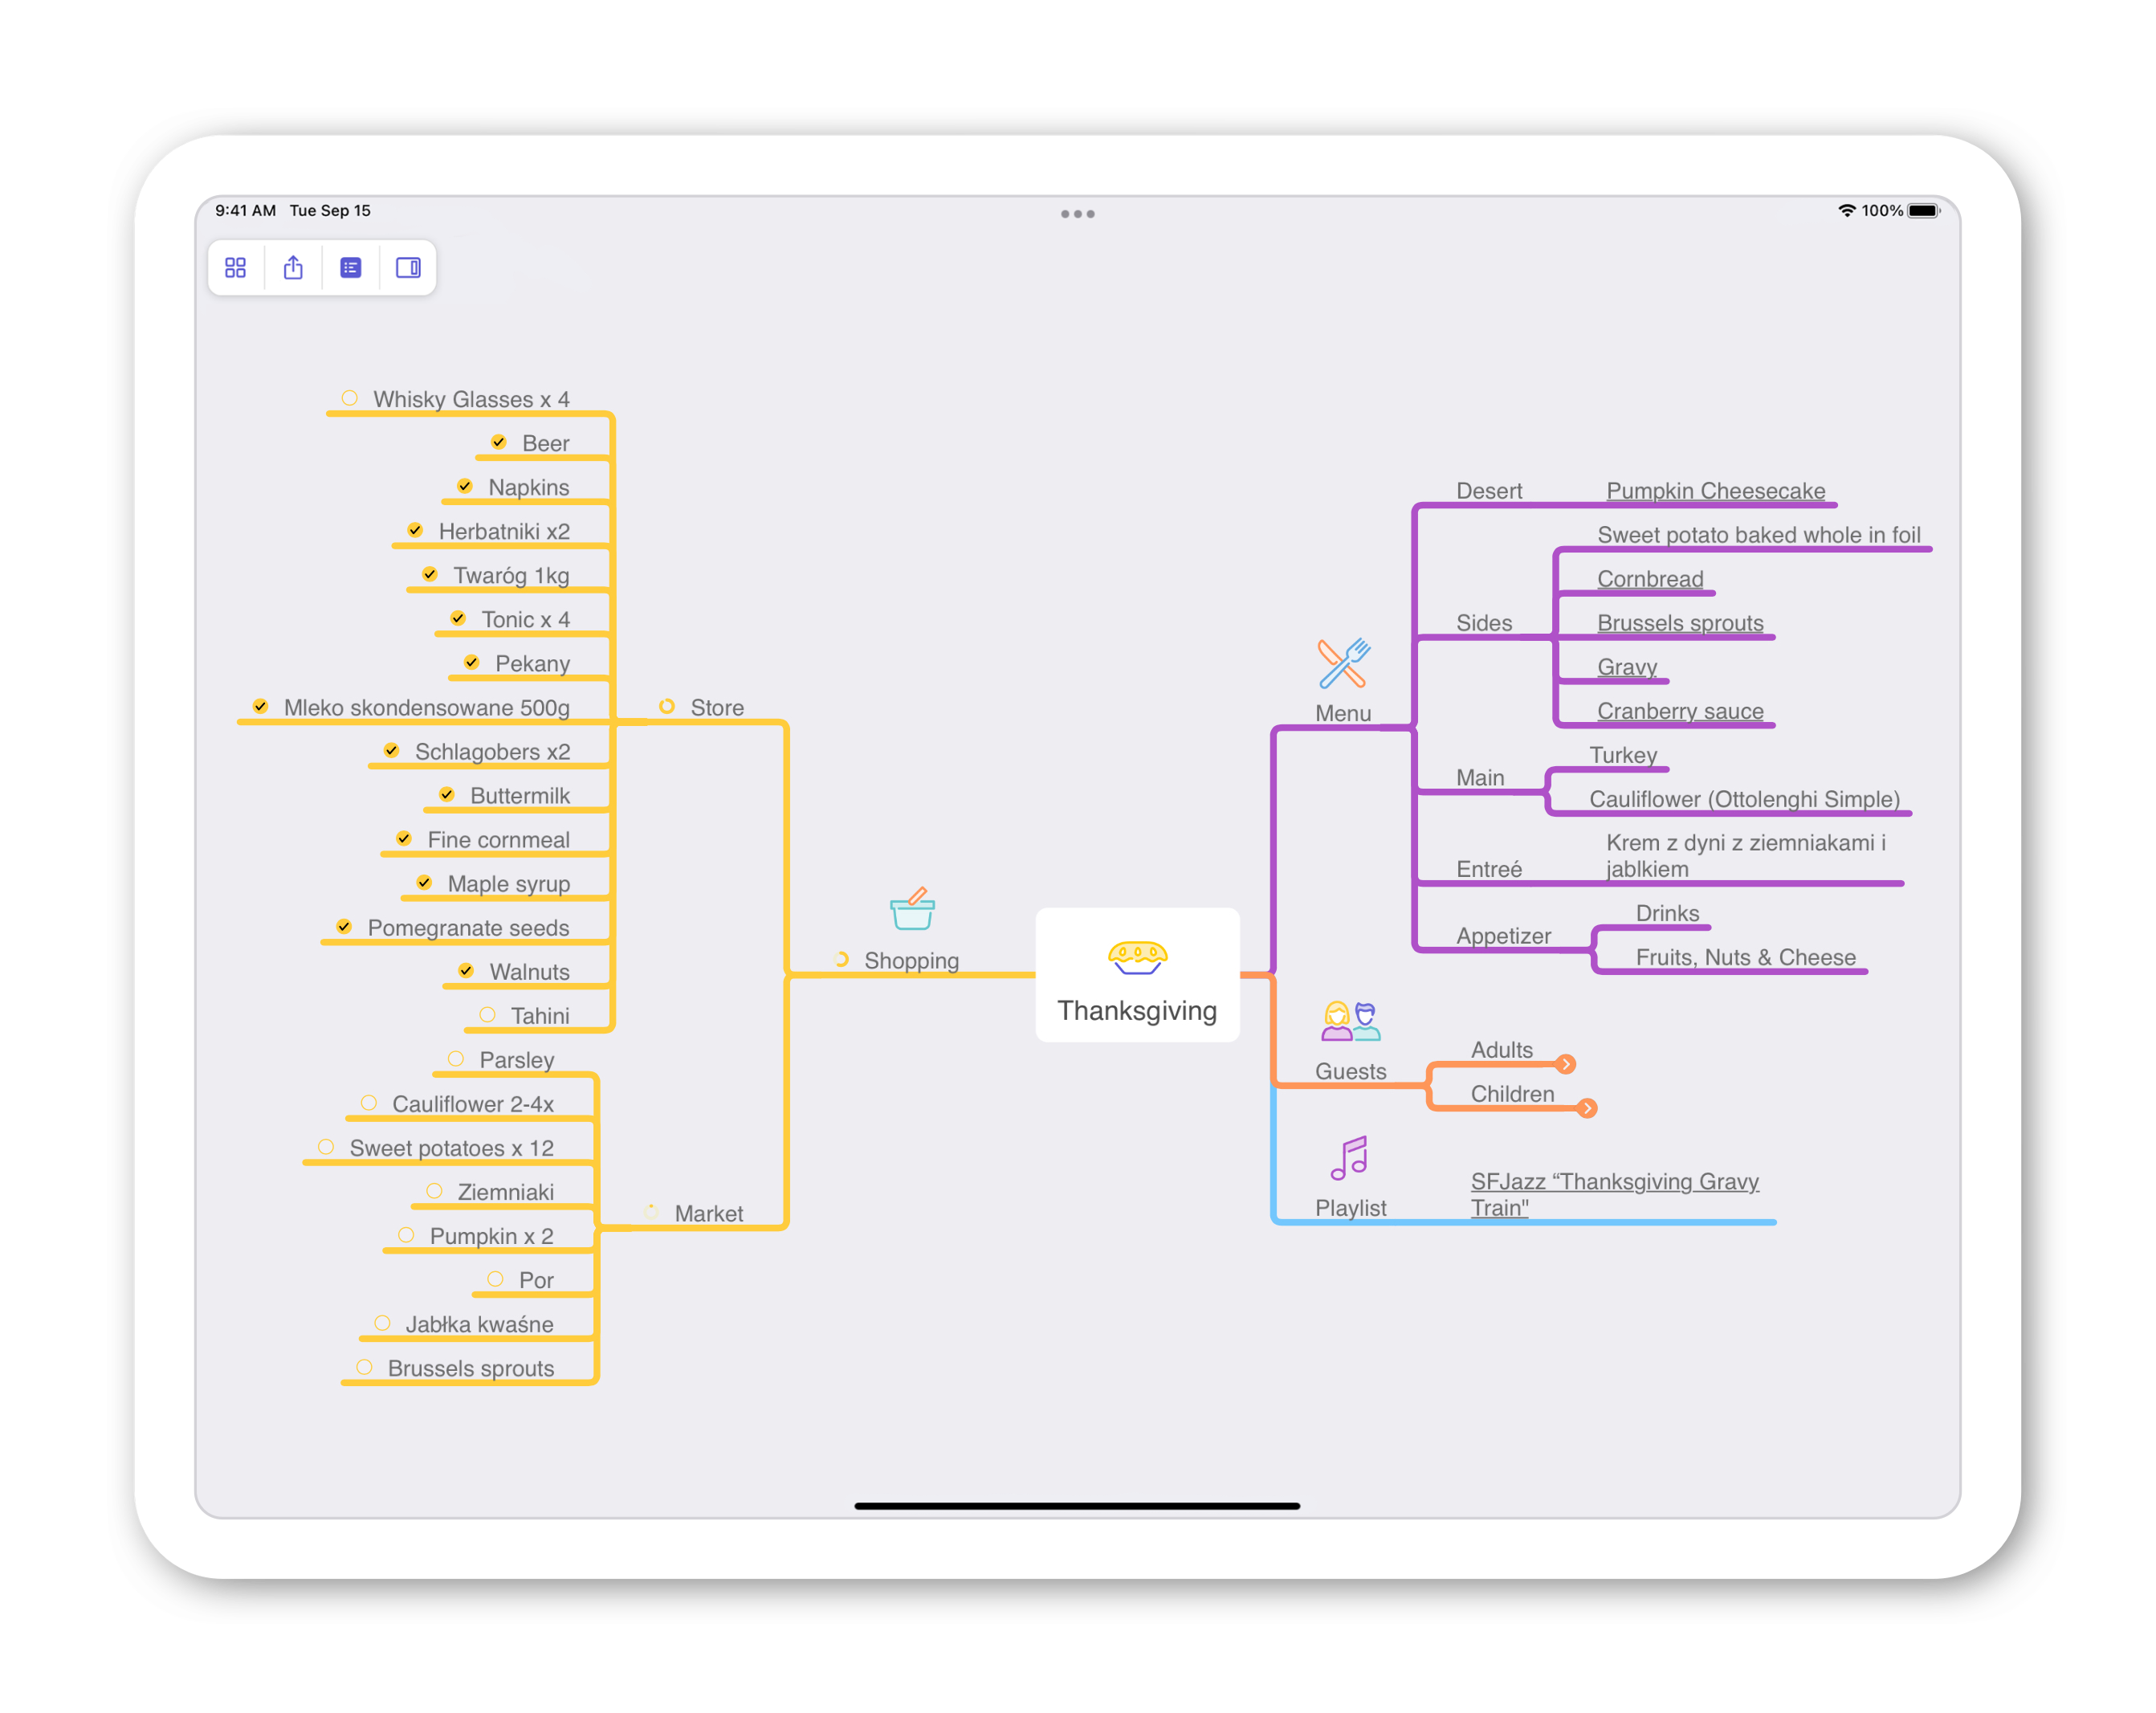Toggle the sidebar inspector panel icon
This screenshot has width=2156, height=1713.
[408, 268]
